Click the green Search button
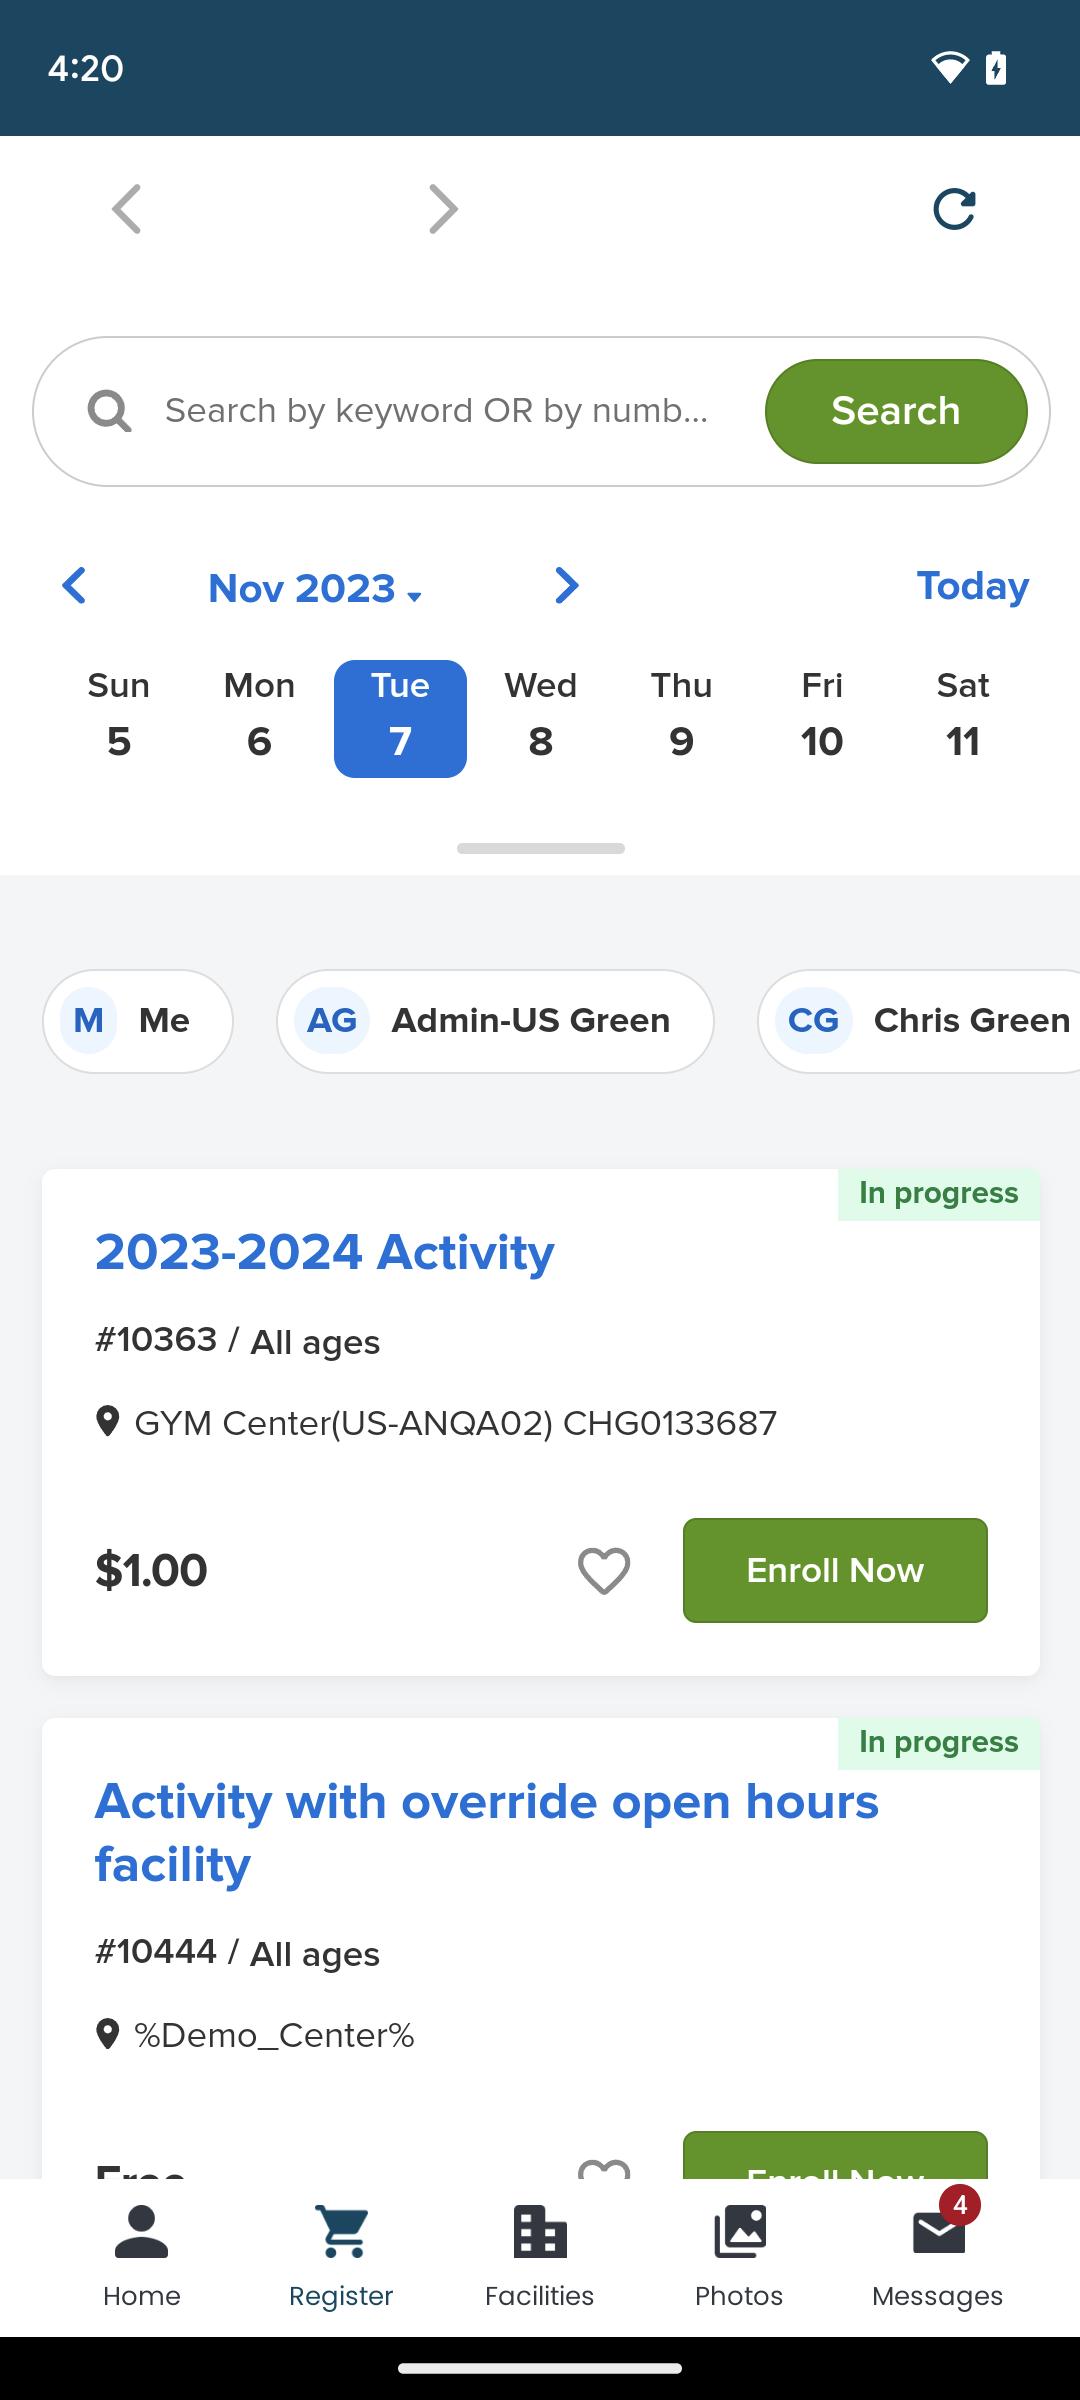The width and height of the screenshot is (1080, 2400). coord(895,411)
